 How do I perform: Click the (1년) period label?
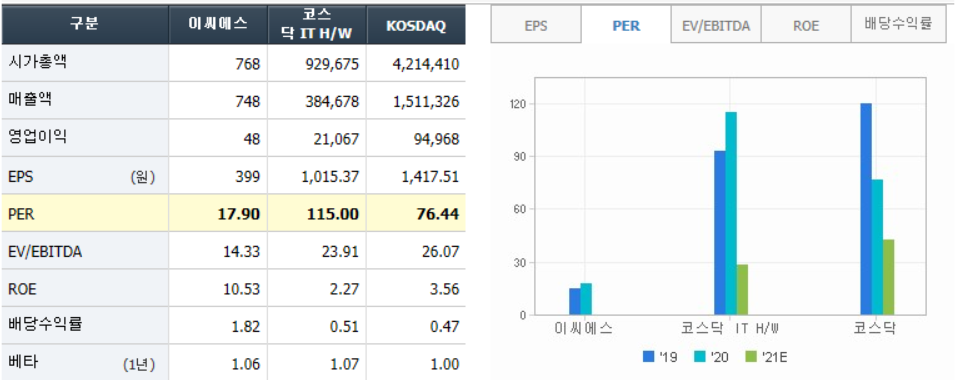(x=138, y=365)
